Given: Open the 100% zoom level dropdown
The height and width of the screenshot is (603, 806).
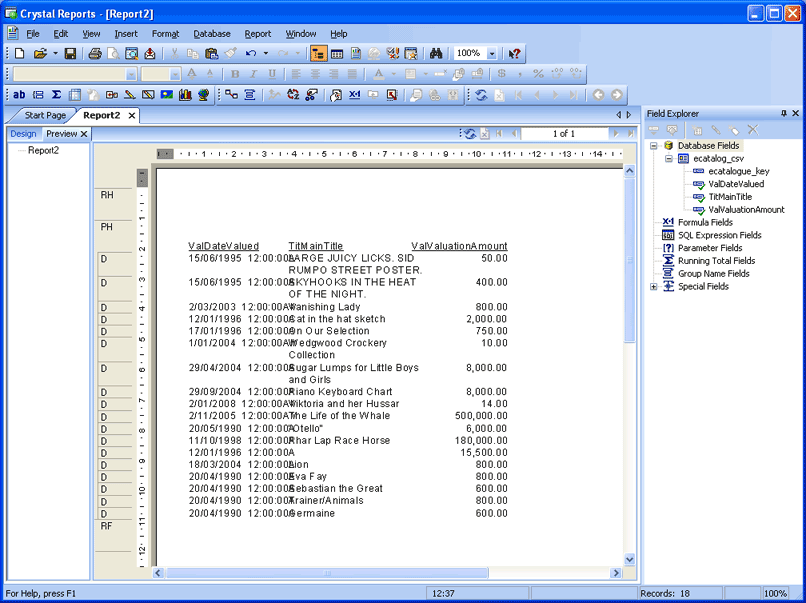Looking at the screenshot, I should [490, 54].
